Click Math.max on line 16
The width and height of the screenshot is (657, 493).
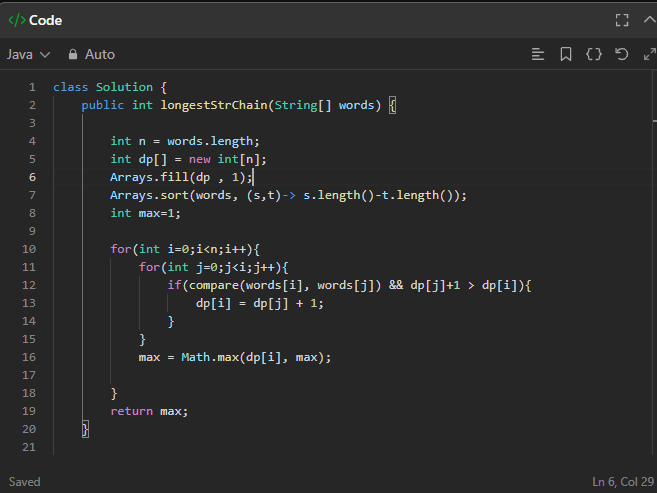(x=210, y=357)
